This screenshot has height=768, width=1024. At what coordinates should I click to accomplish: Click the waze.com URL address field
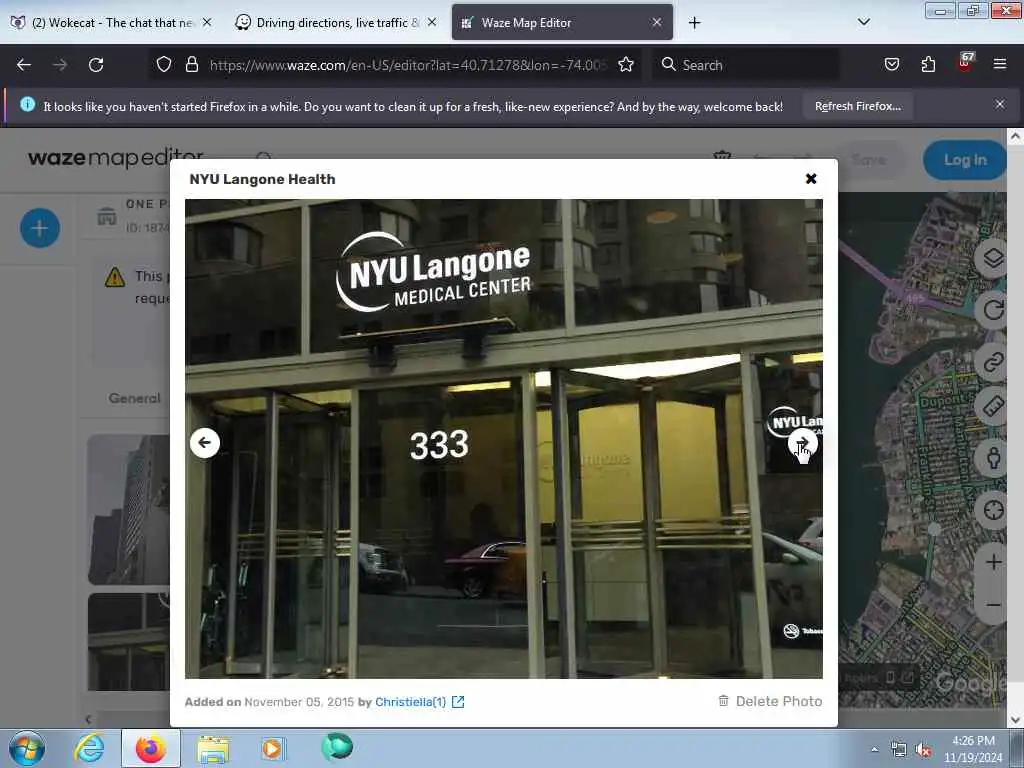tap(408, 65)
